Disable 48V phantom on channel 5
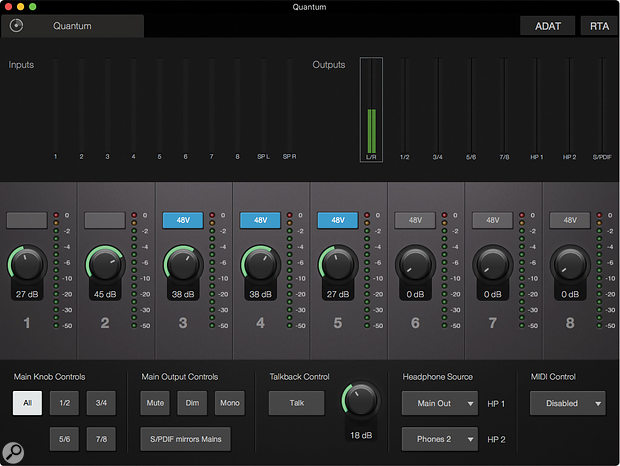The width and height of the screenshot is (620, 466). point(338,220)
